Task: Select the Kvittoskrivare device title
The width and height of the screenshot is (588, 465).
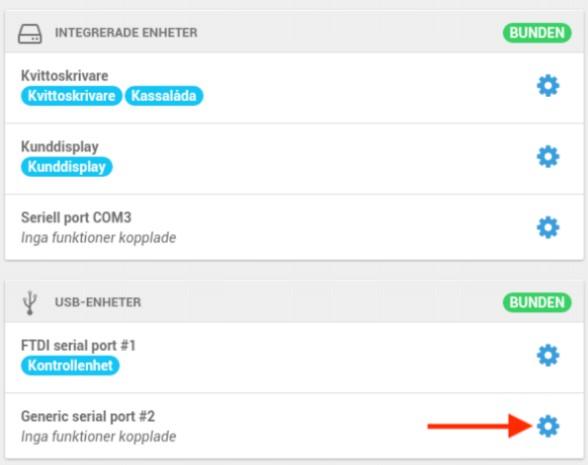Action: [64, 75]
